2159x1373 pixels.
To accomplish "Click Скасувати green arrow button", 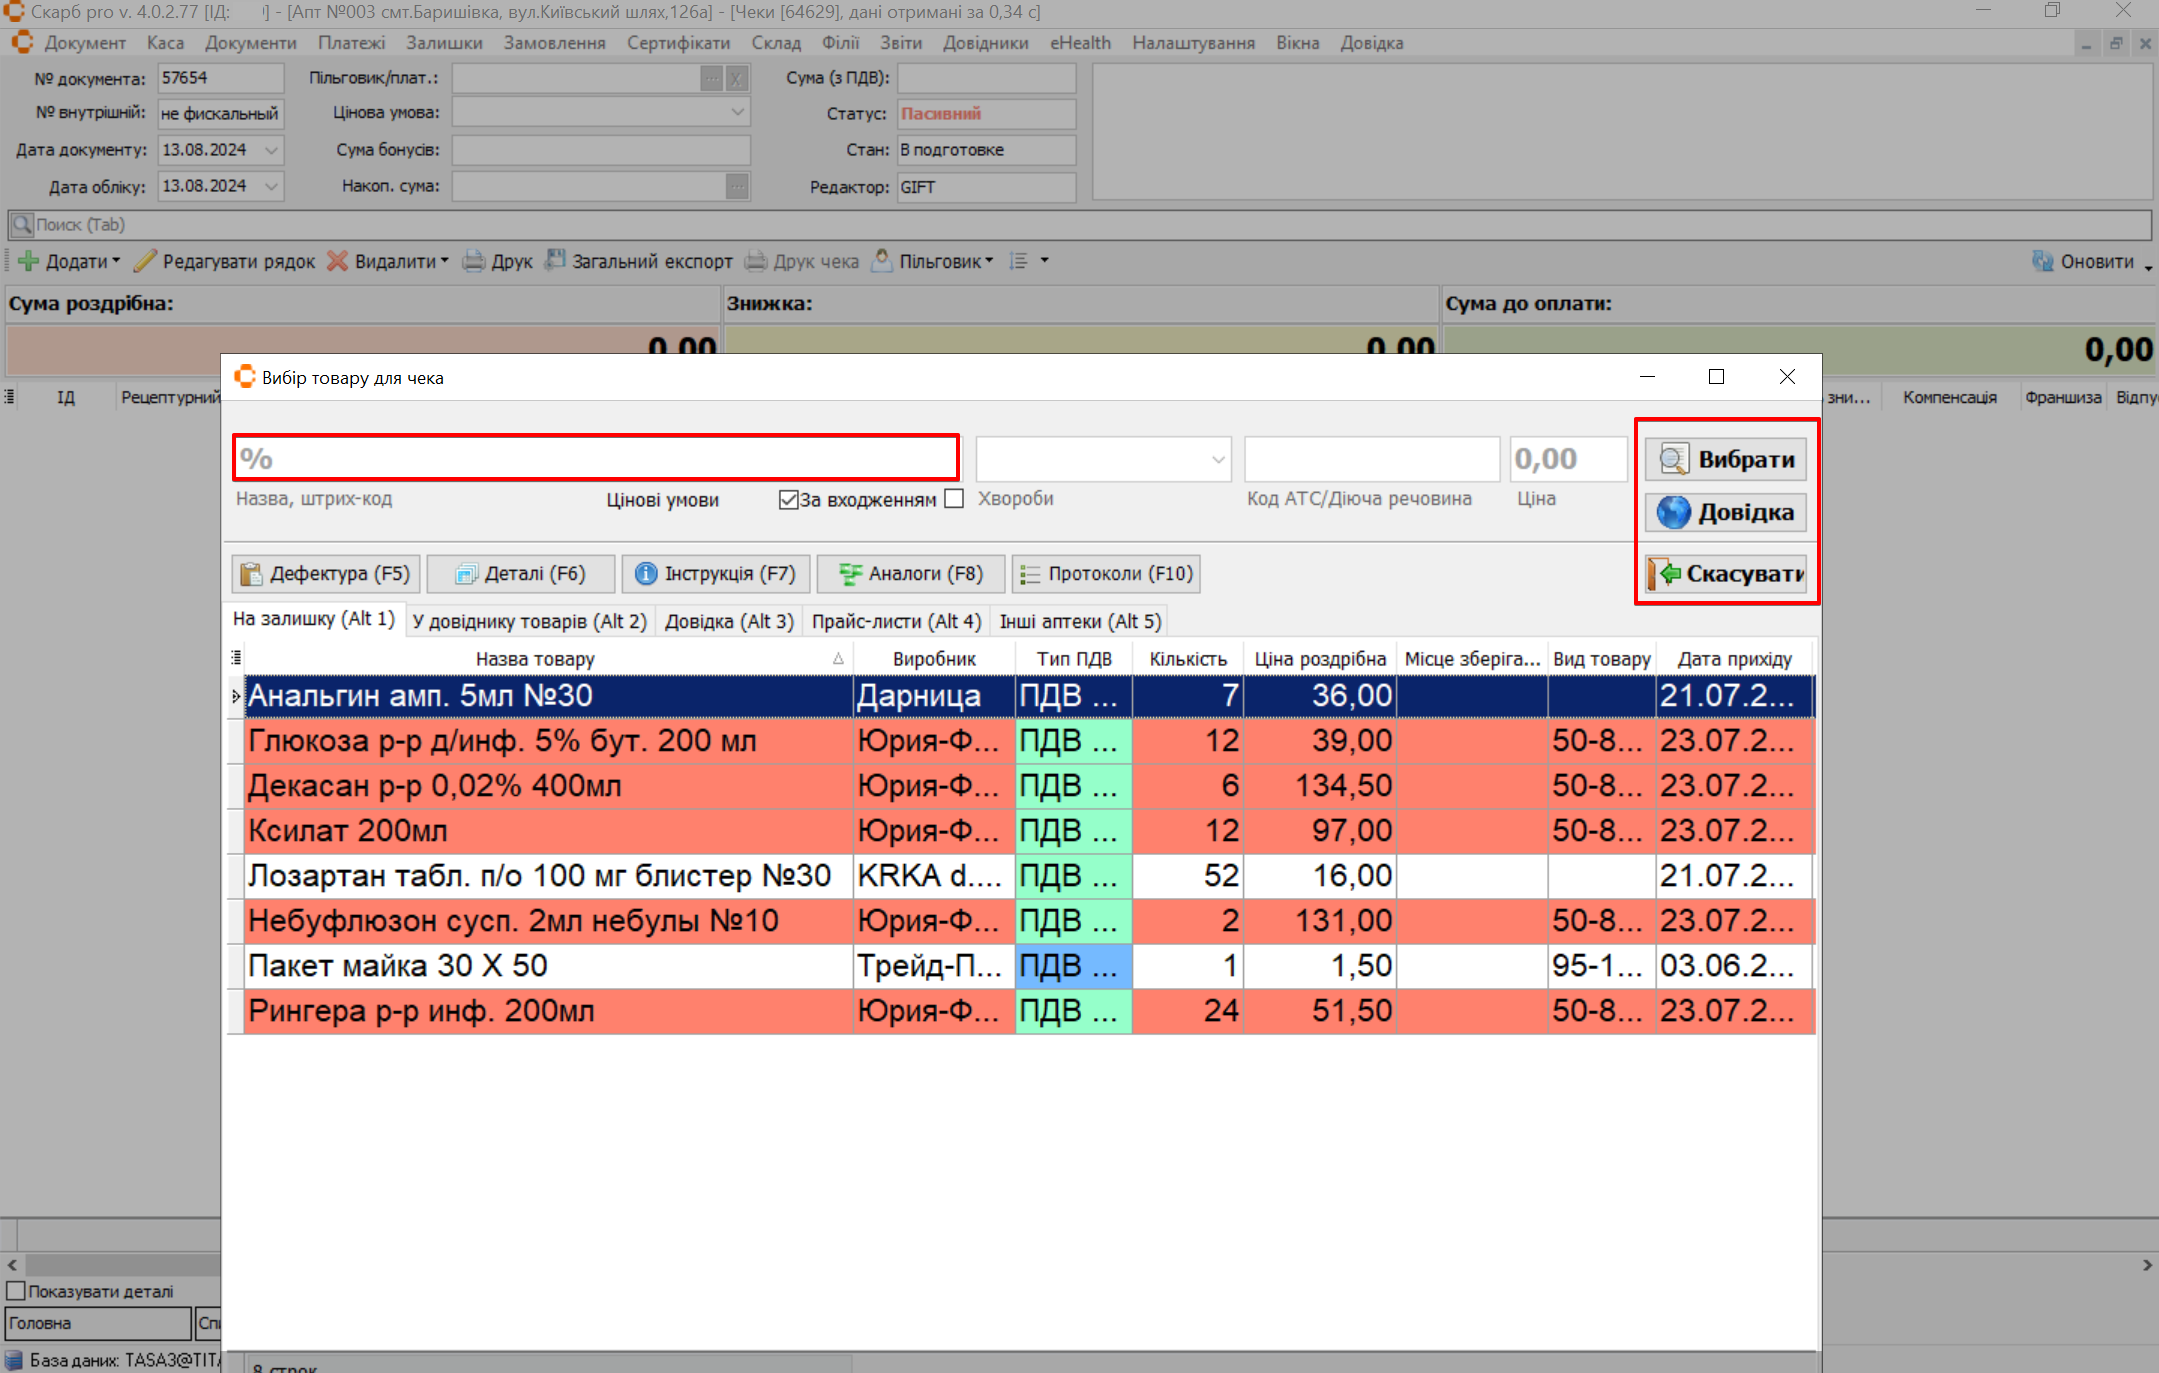I will pos(1726,574).
